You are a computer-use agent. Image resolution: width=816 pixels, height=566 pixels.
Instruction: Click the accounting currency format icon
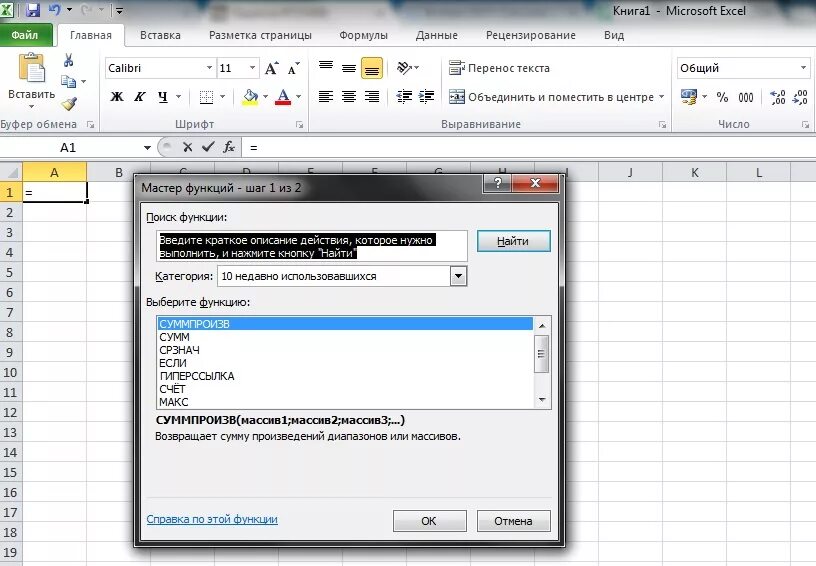689,97
